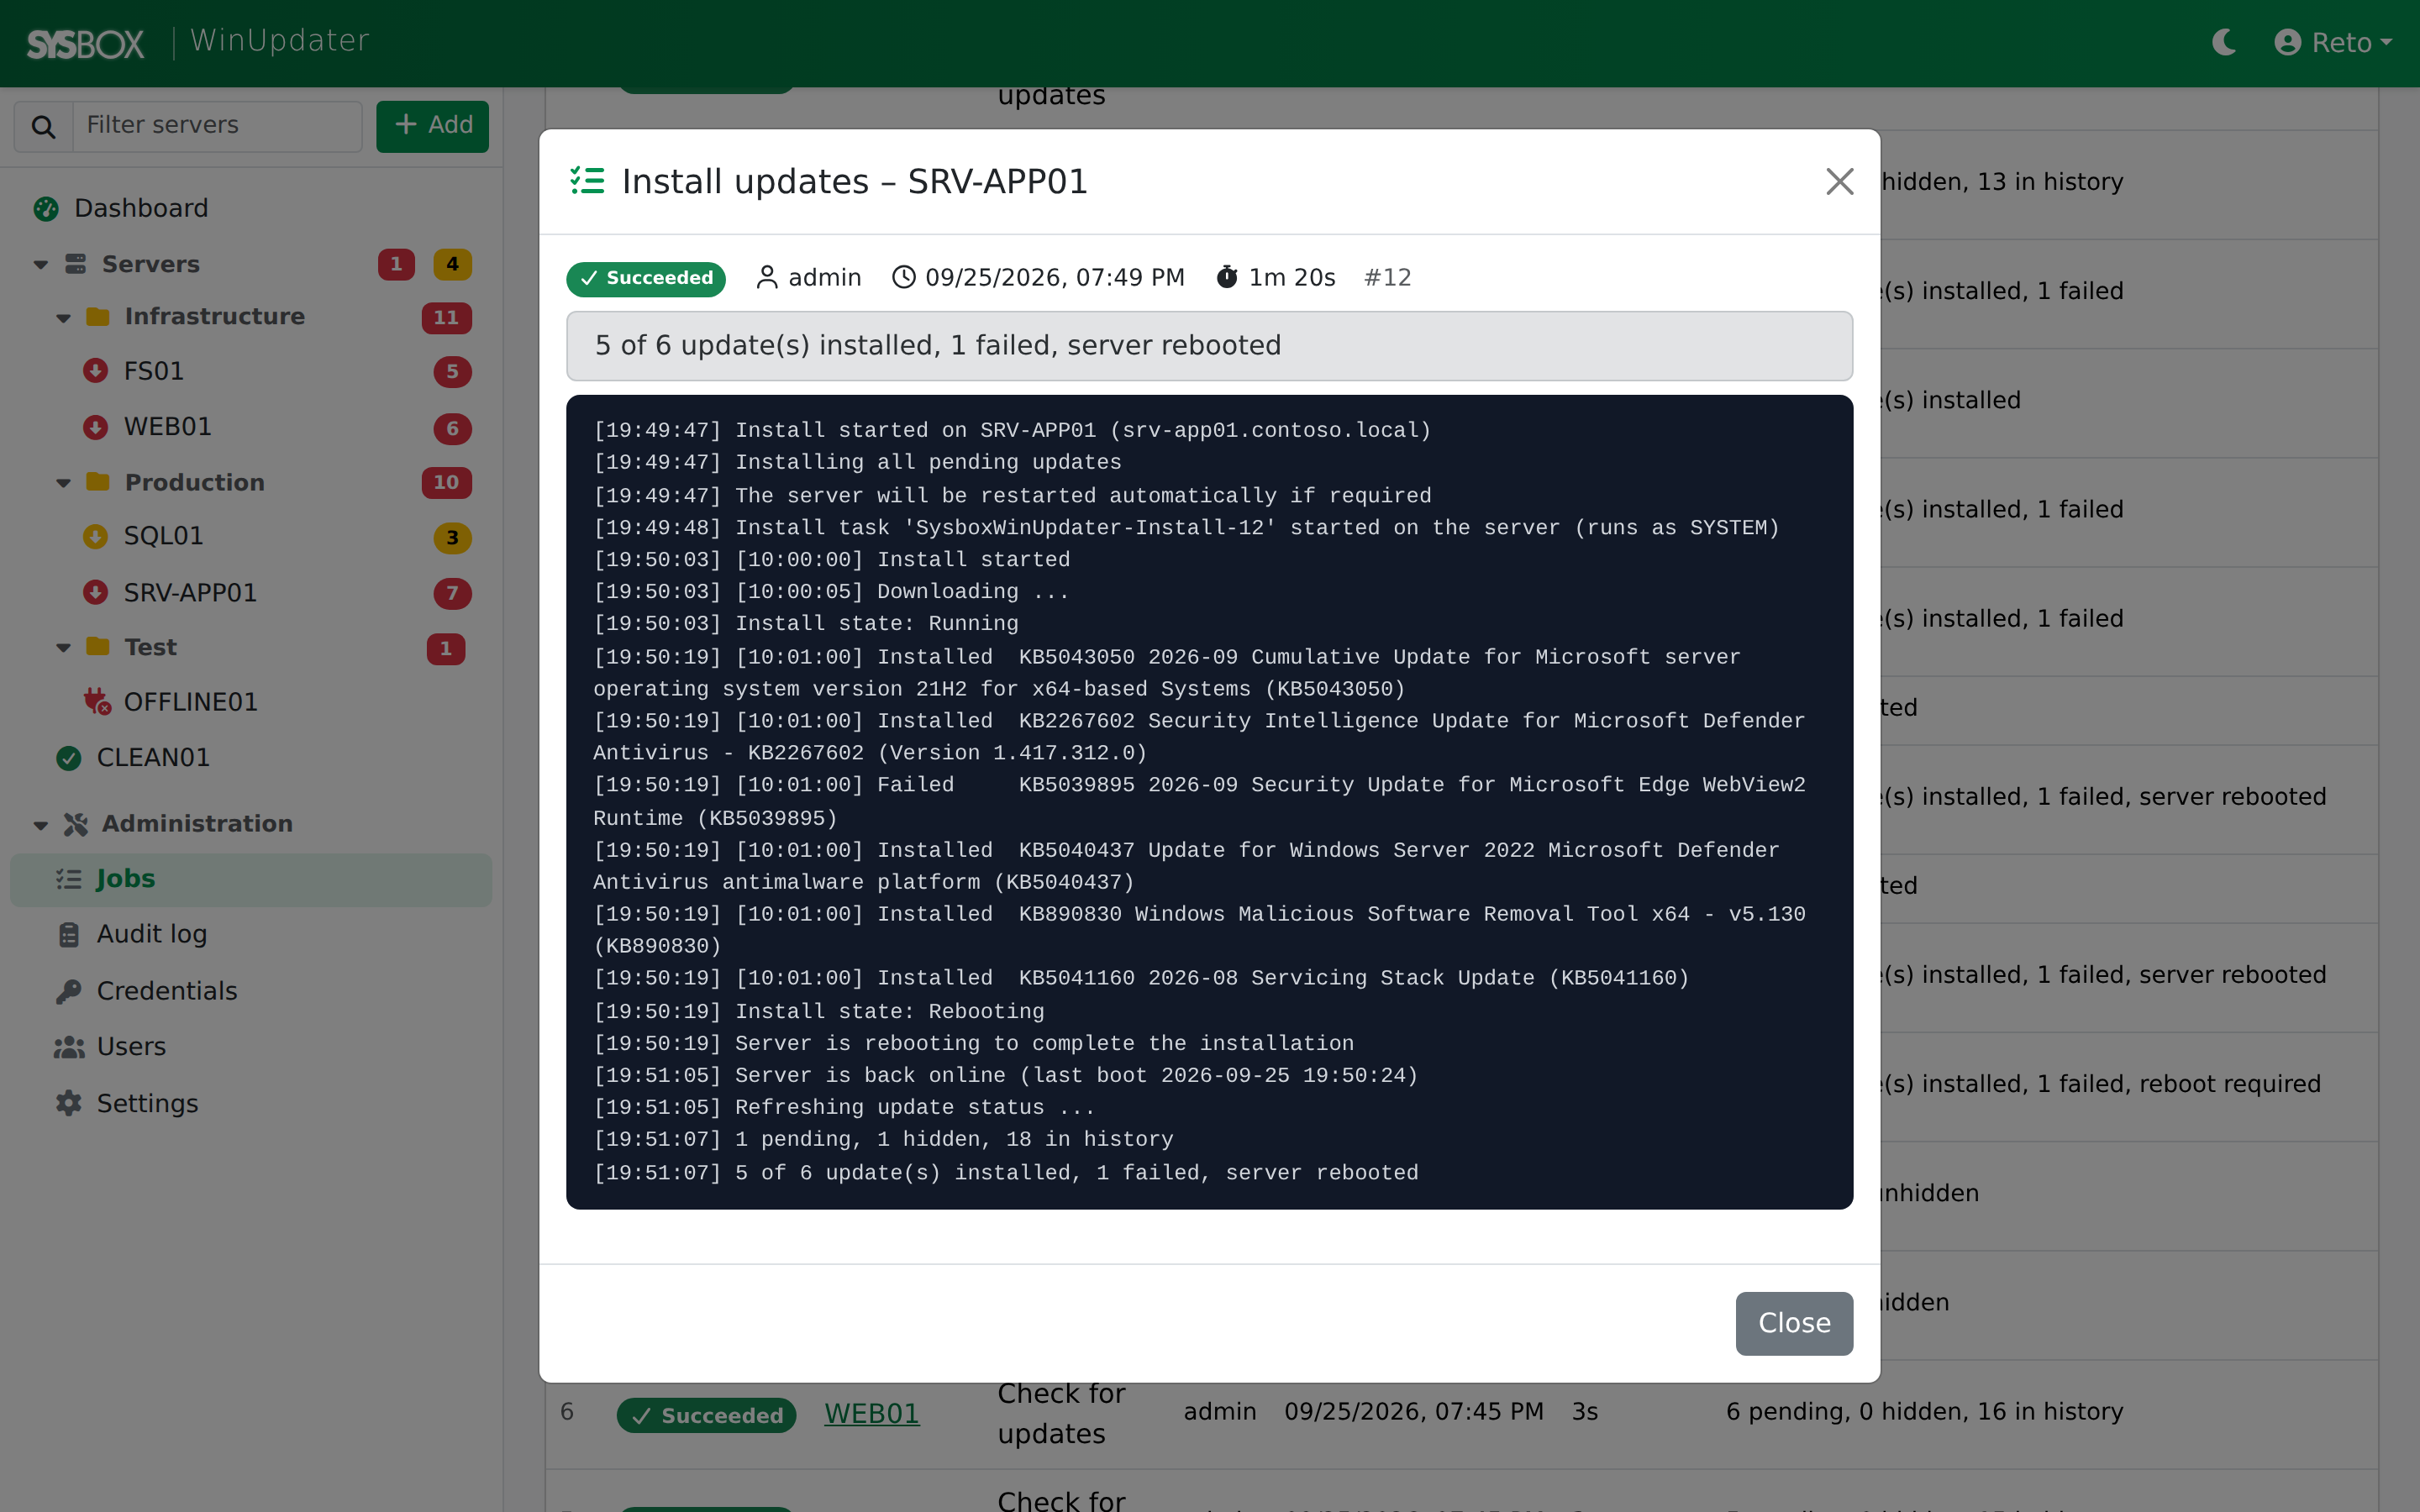Select the CLEAN01 server
This screenshot has width=2420, height=1512.
point(152,758)
